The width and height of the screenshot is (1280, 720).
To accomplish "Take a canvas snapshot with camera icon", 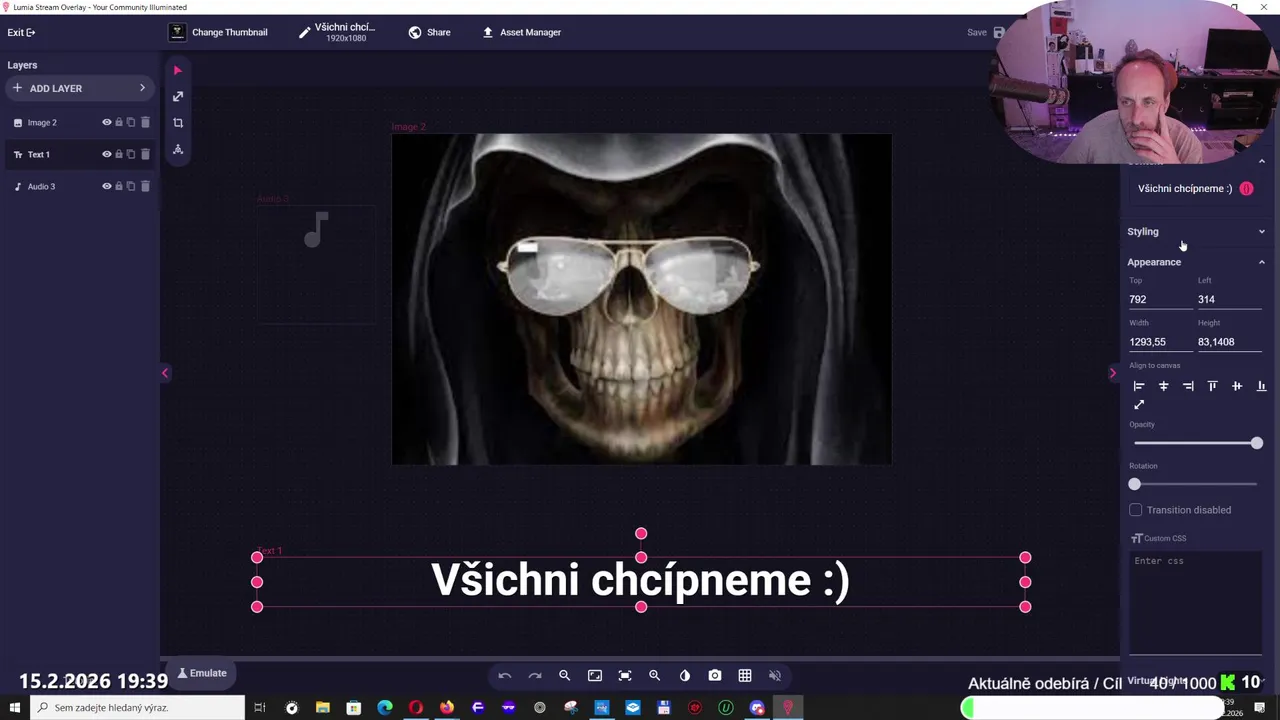I will (x=715, y=676).
